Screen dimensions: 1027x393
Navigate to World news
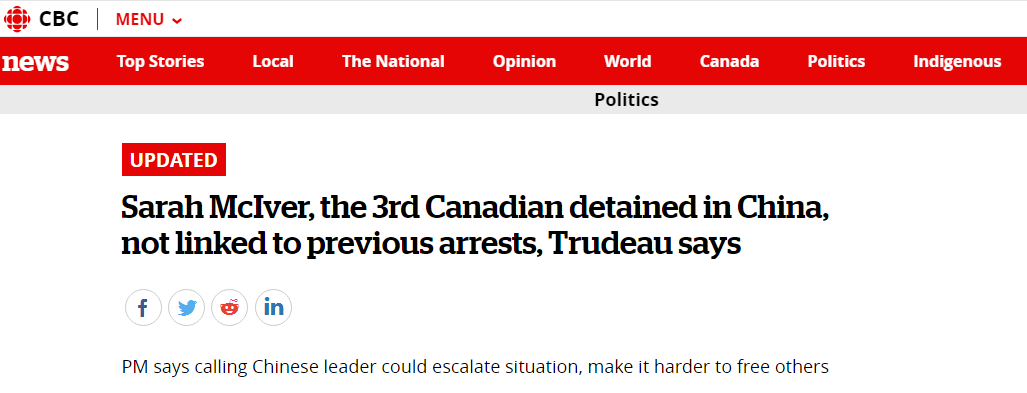(627, 62)
